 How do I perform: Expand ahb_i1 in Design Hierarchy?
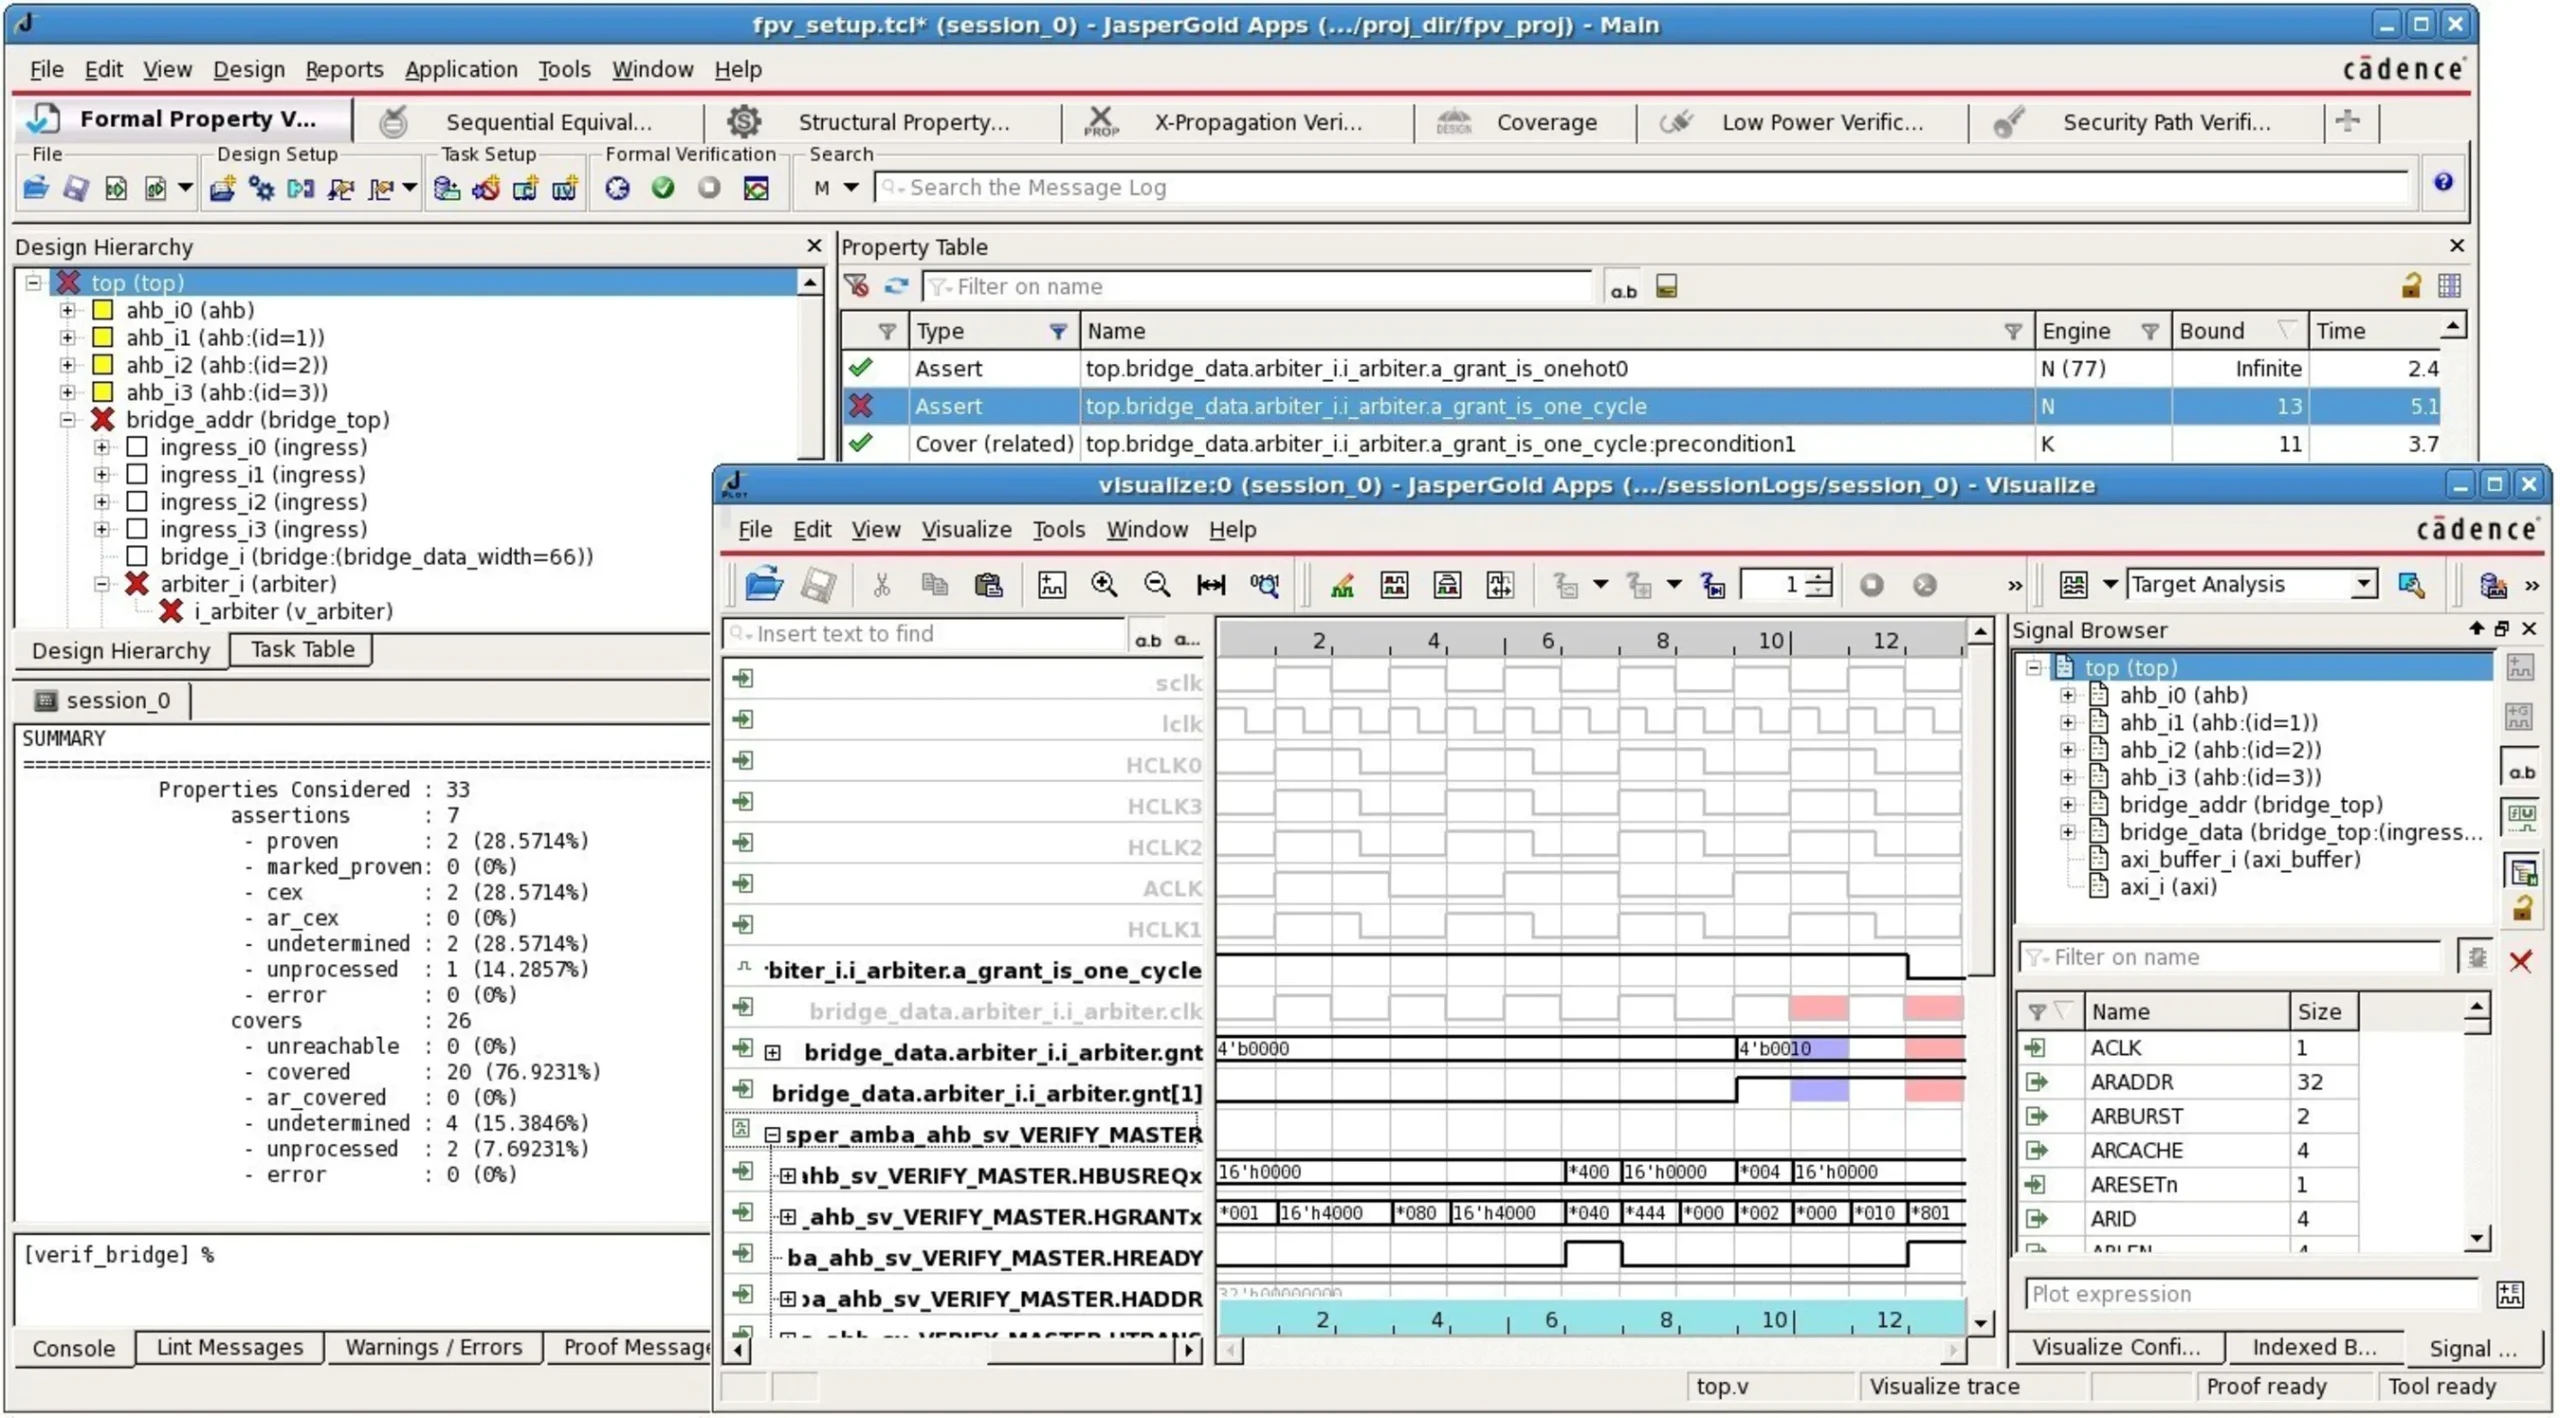[x=67, y=338]
